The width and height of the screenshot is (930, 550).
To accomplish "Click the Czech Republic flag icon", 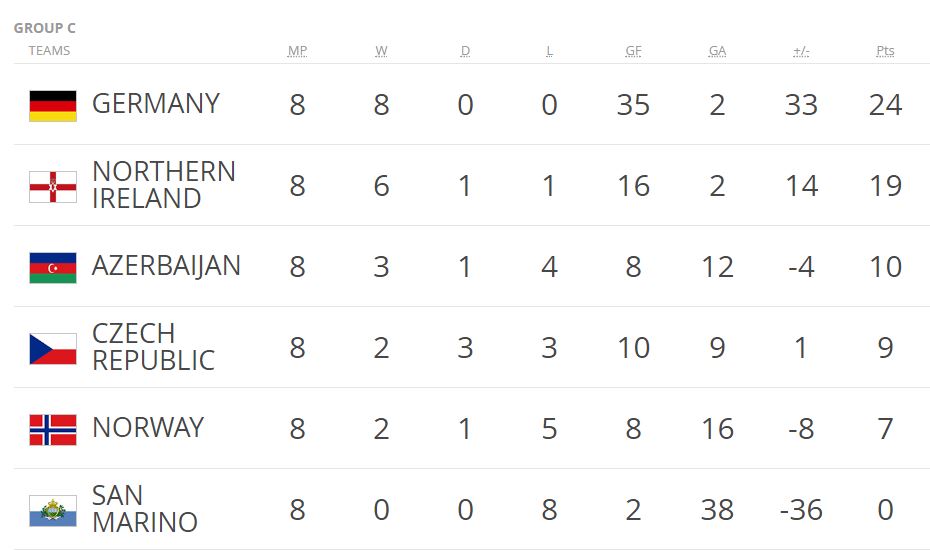I will pos(53,349).
